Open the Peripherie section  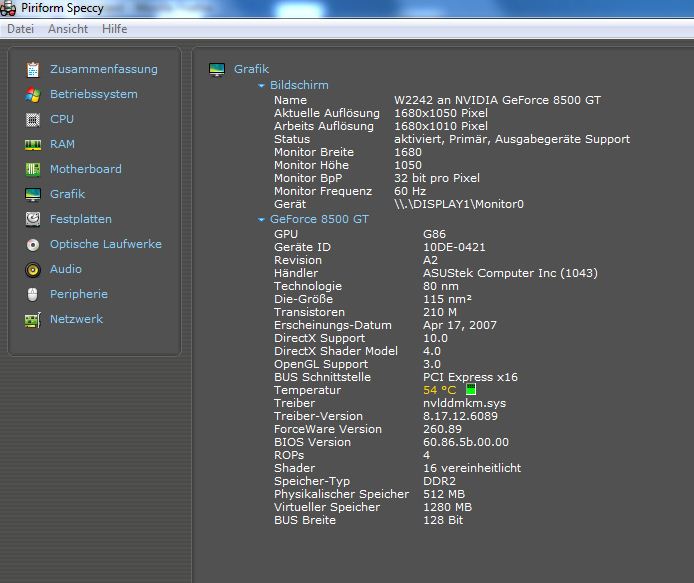click(x=79, y=294)
